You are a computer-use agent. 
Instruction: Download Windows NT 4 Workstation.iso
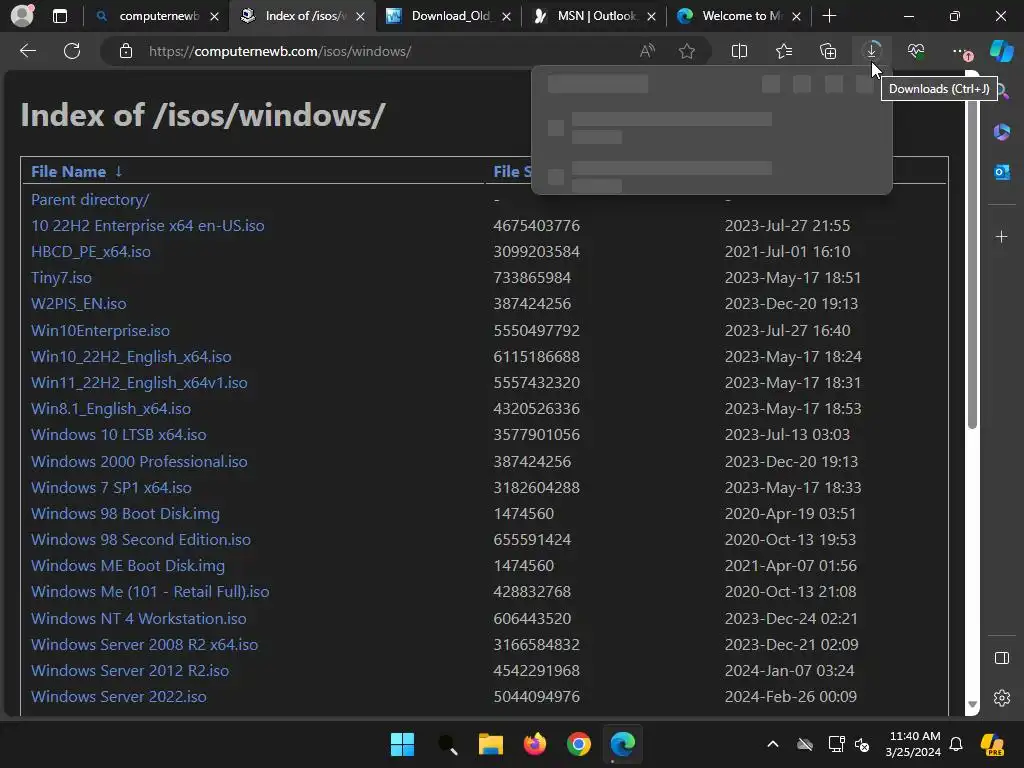pyautogui.click(x=138, y=618)
